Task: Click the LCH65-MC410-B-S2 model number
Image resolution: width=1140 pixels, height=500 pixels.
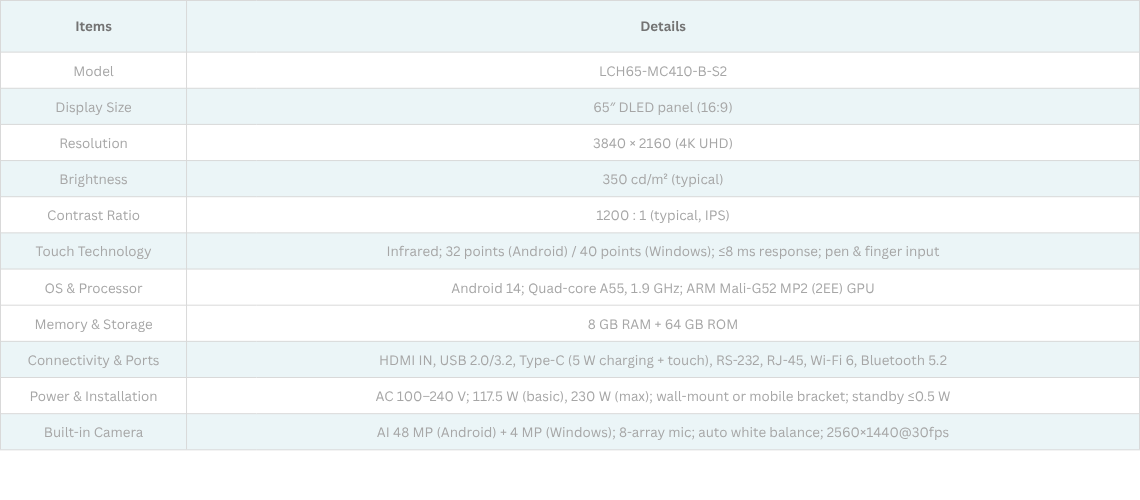Action: (662, 71)
